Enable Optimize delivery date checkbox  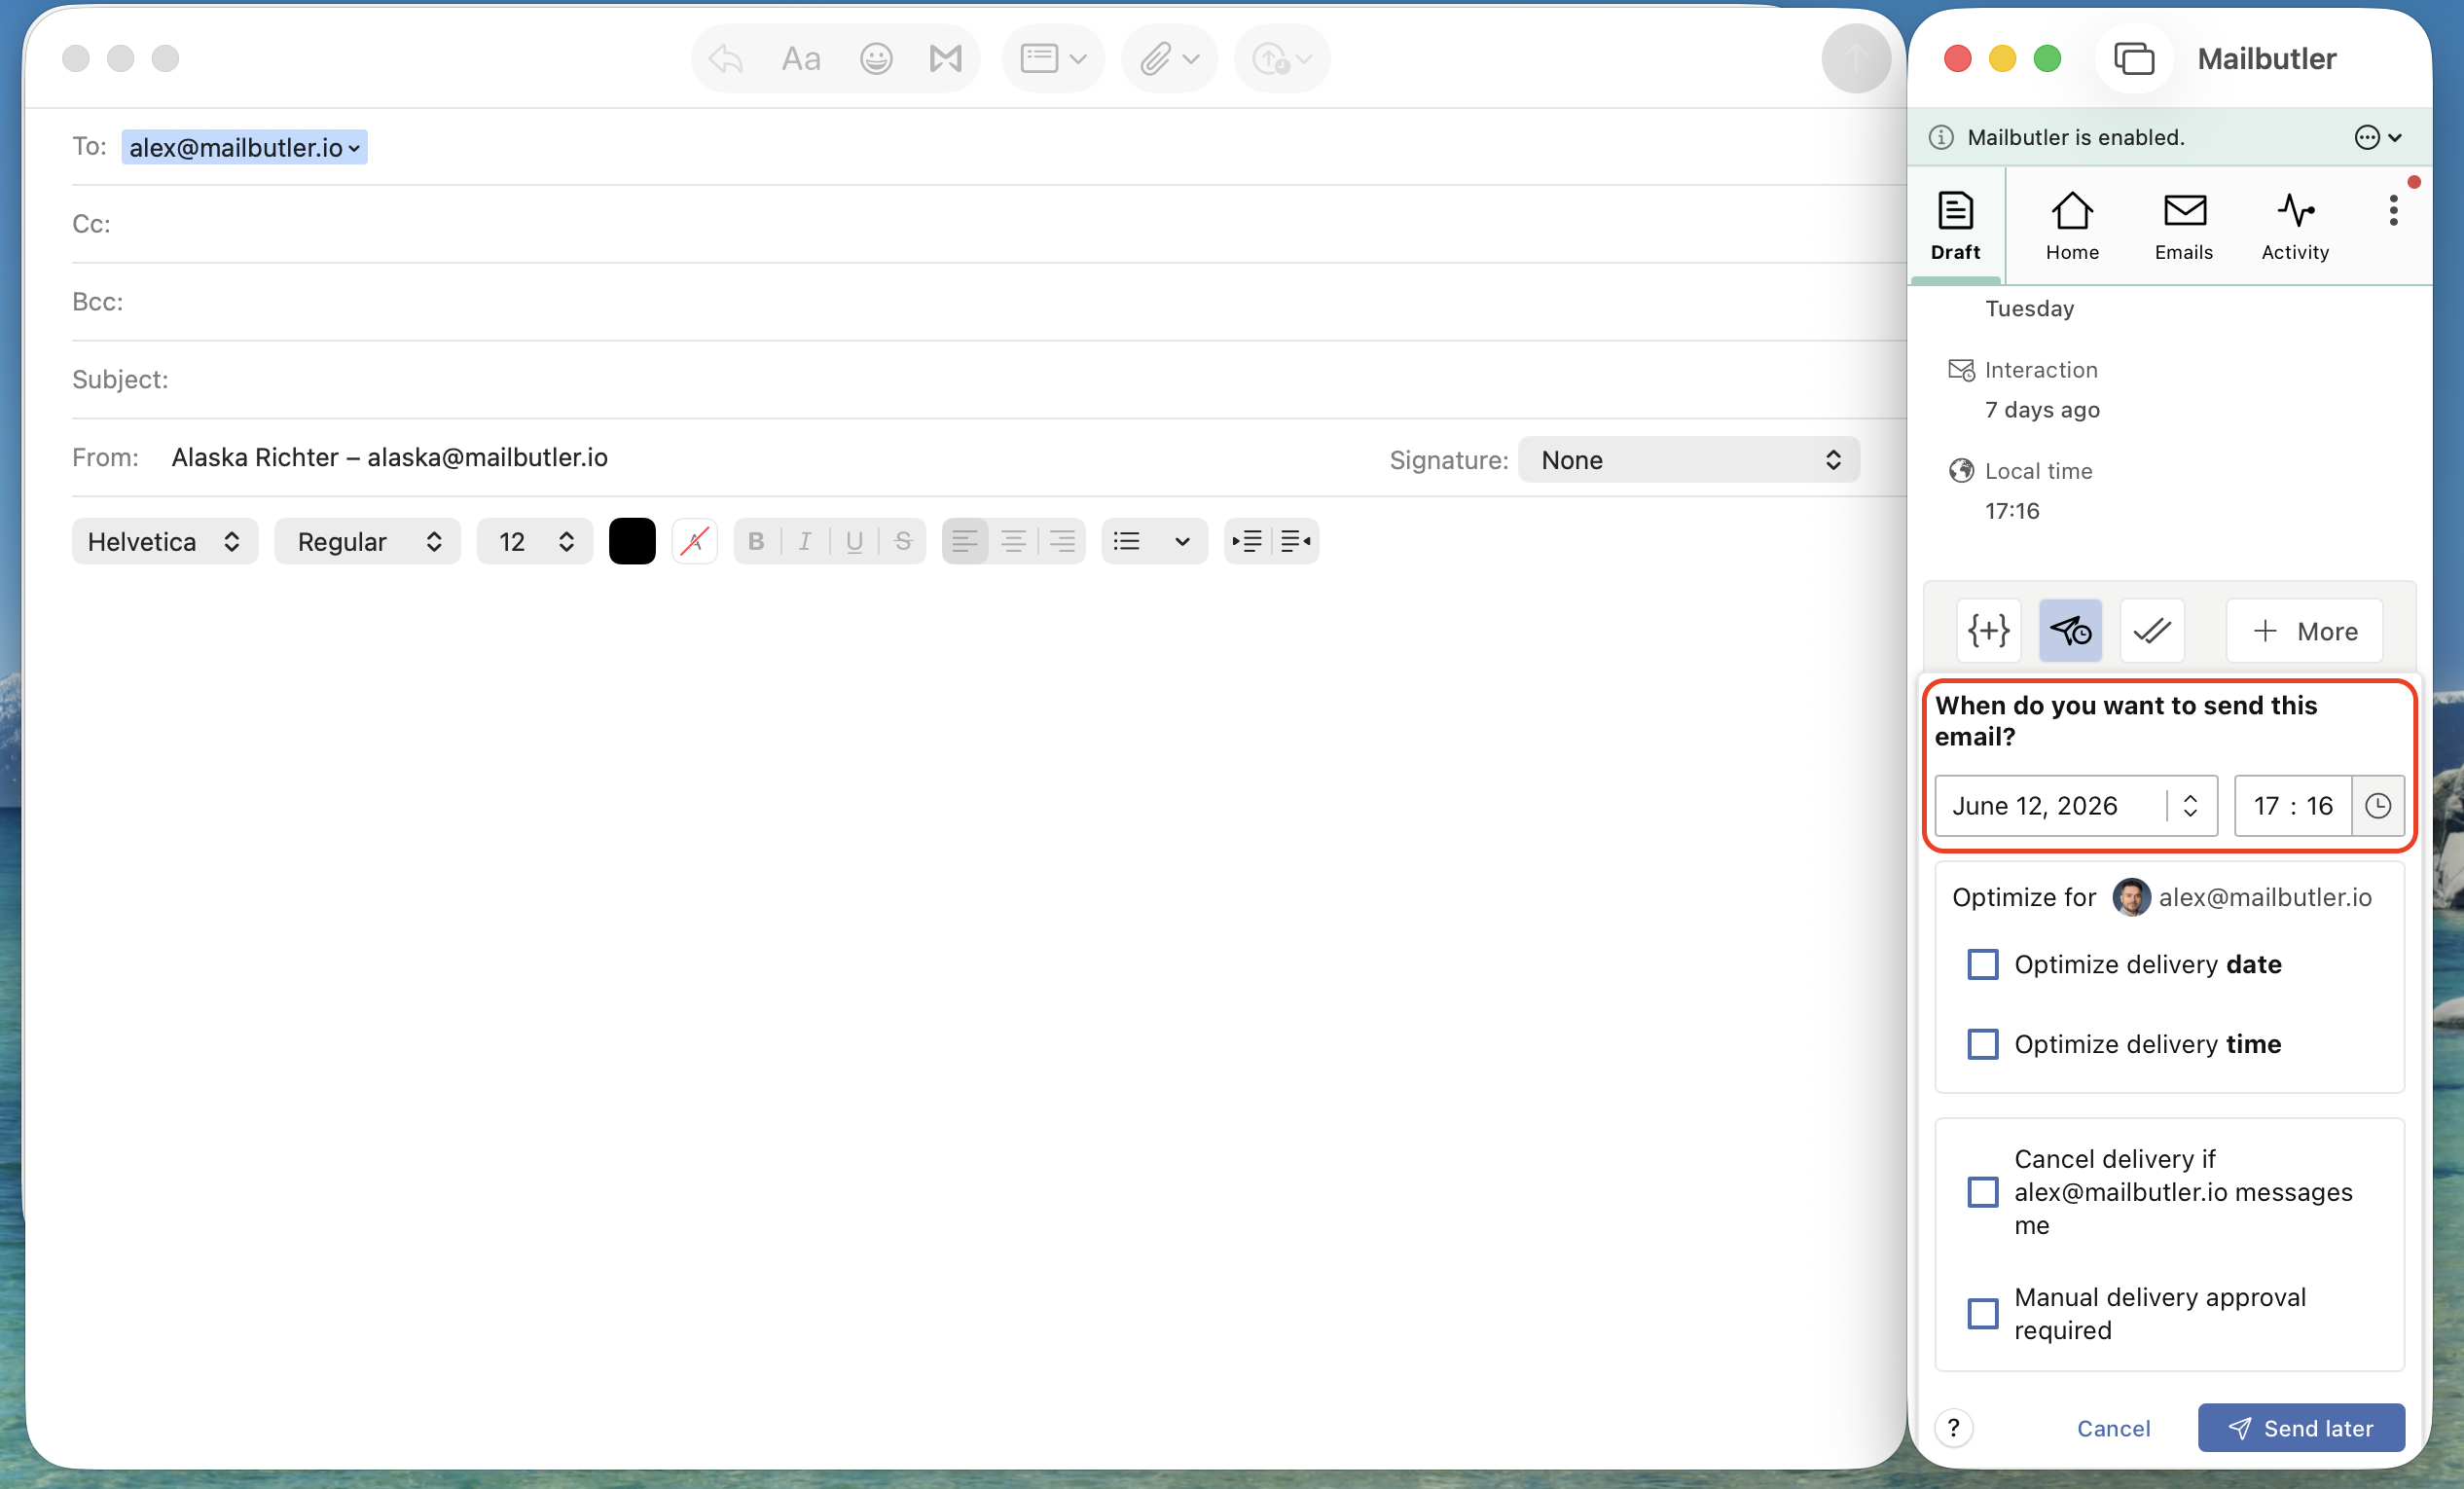(1982, 964)
